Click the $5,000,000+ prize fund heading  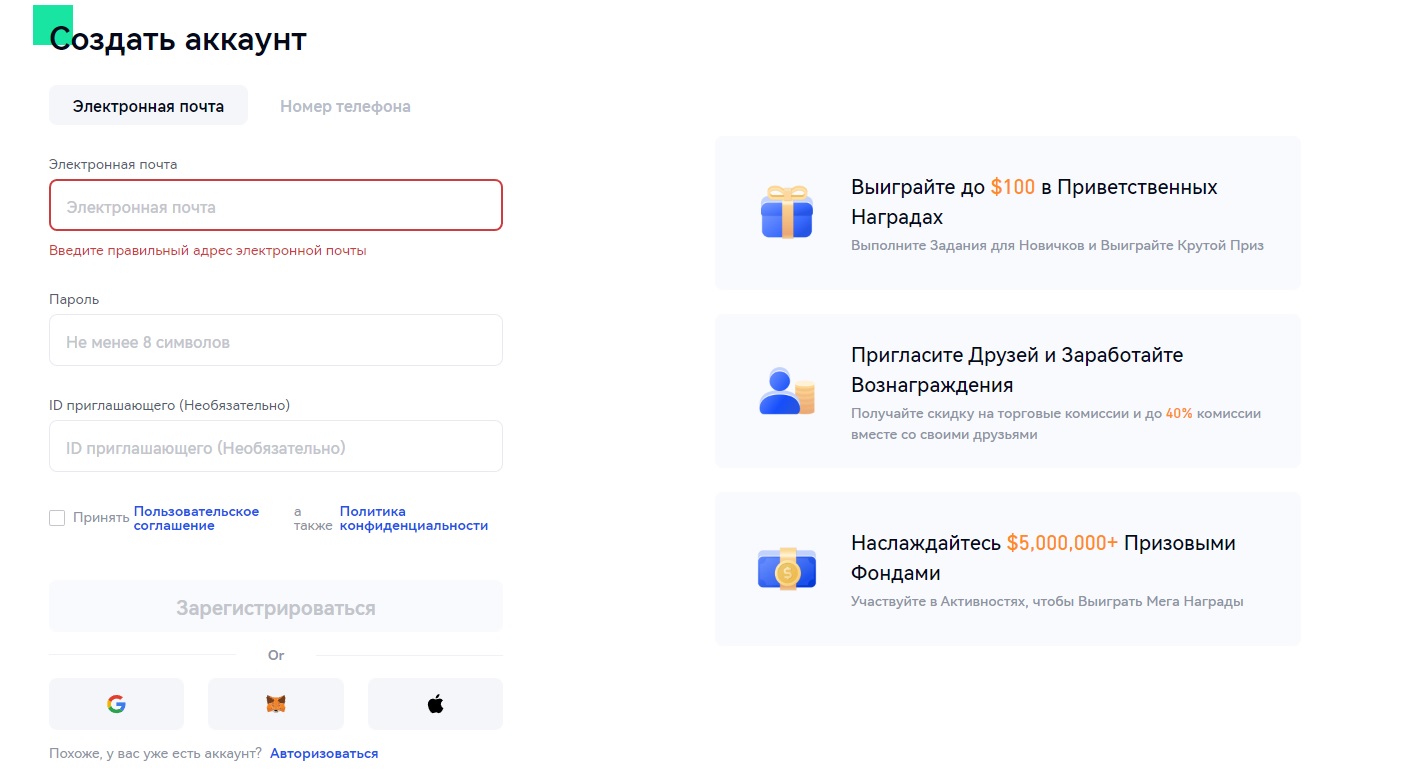[x=1042, y=557]
